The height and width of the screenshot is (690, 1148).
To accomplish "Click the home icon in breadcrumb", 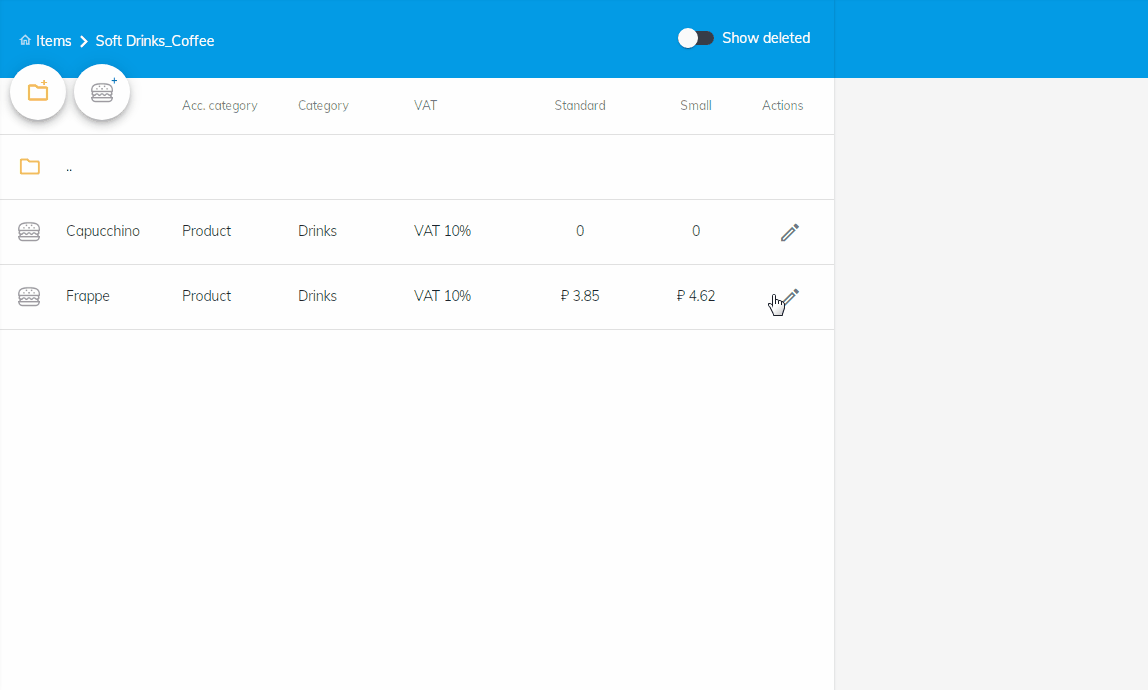I will [25, 41].
